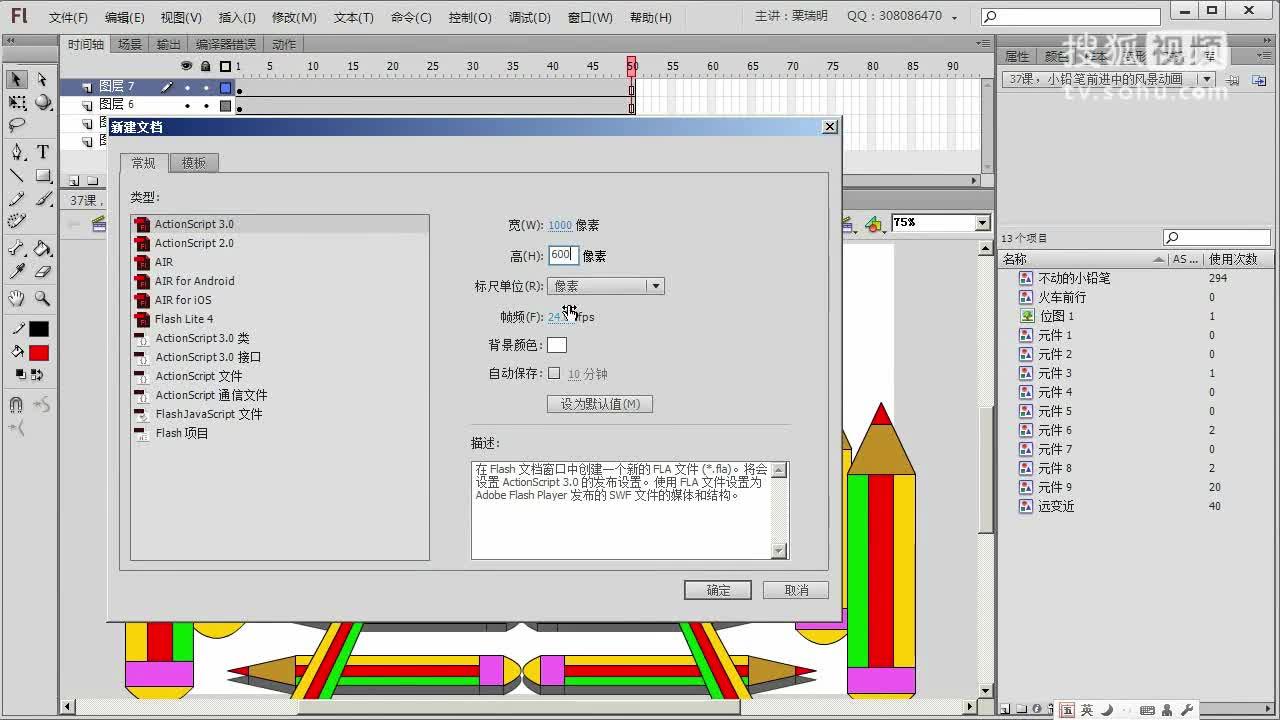1280x720 pixels.
Task: Open the 标尺单位 ruler units dropdown
Action: 655,285
